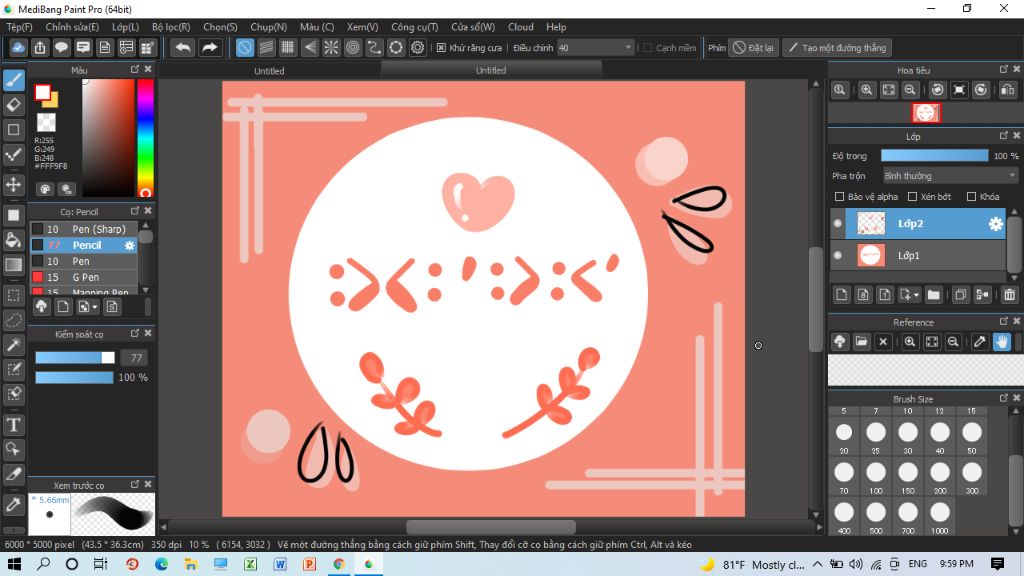Select the Bucket fill tool
1024x576 pixels.
point(14,240)
